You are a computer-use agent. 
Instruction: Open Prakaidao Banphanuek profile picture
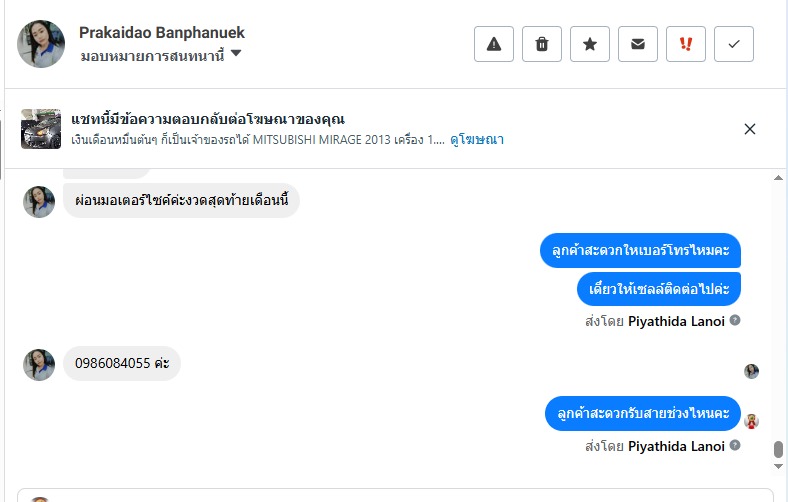[41, 44]
